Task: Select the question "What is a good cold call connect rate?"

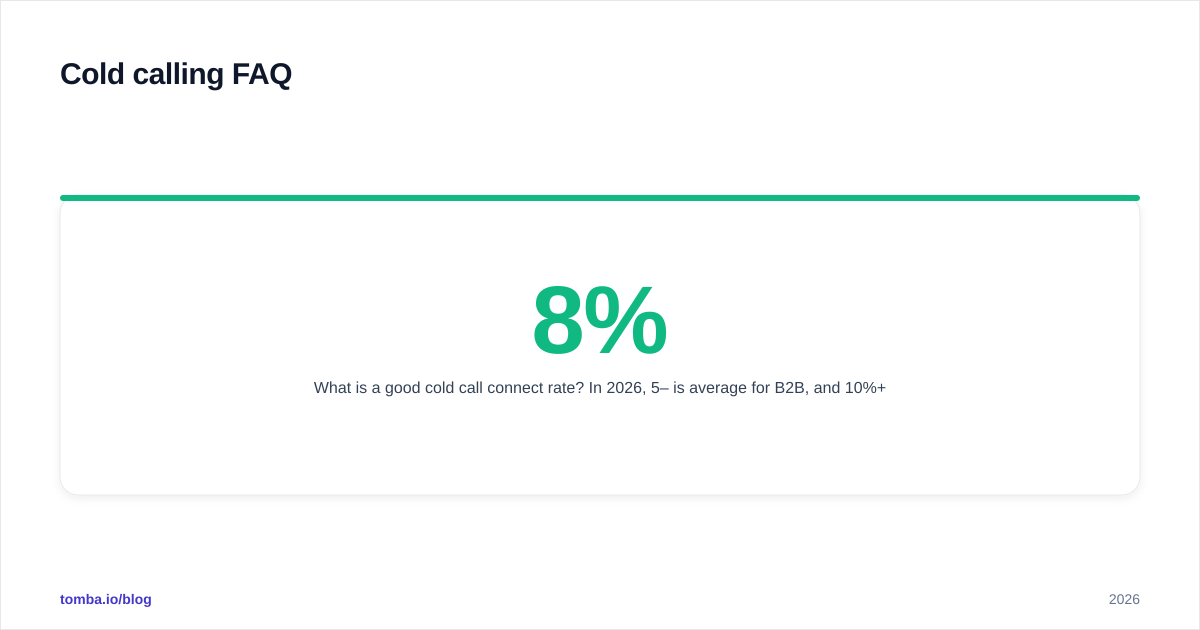Action: 449,388
